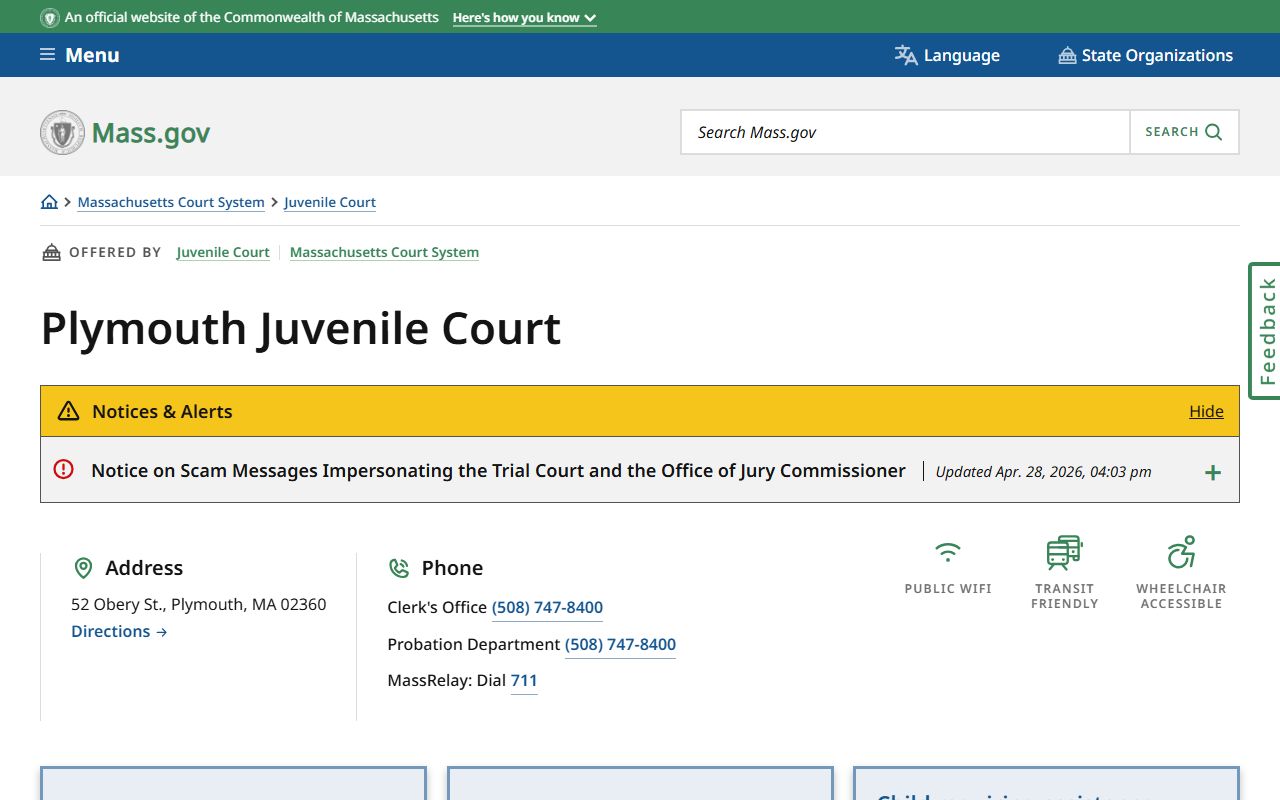1280x800 pixels.
Task: Click the Public WiFi icon
Action: click(x=948, y=552)
